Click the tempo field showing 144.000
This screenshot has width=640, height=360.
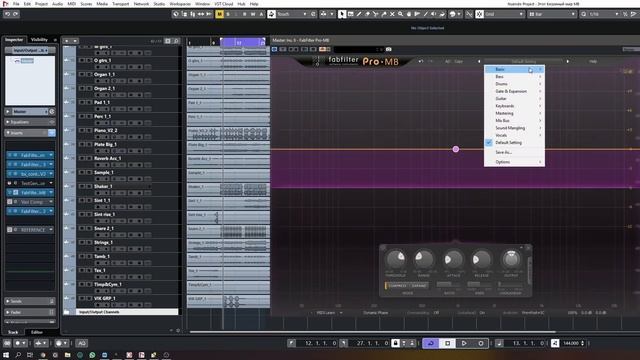pos(571,343)
